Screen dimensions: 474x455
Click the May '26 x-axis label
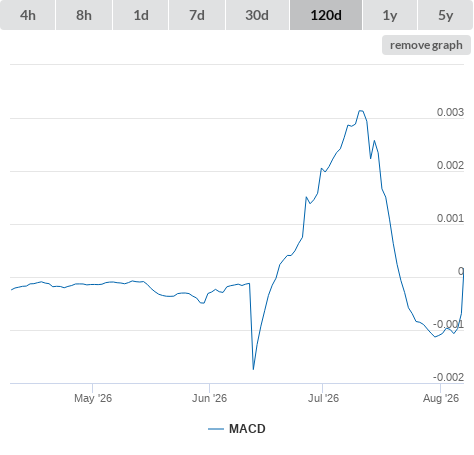[x=93, y=398]
